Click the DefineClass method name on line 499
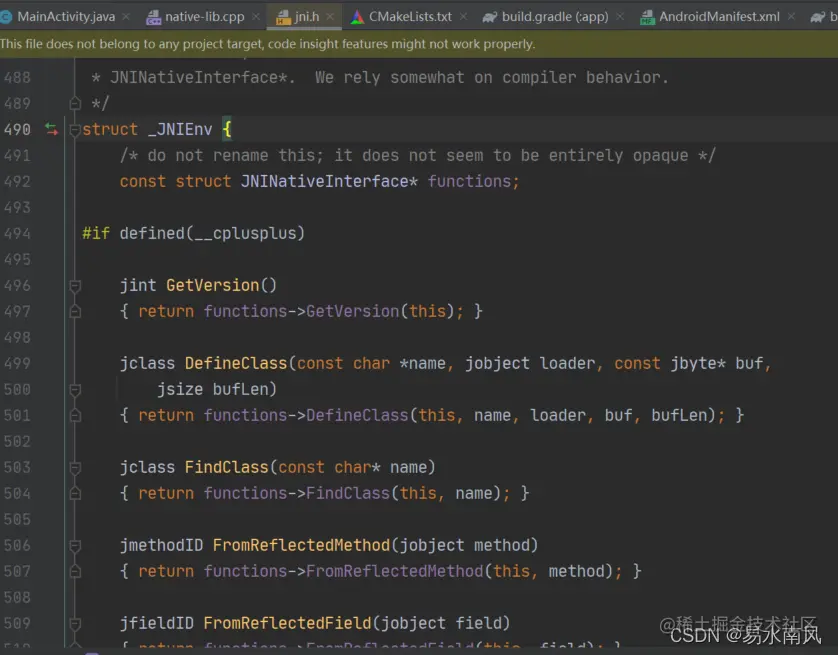Viewport: 838px width, 655px height. [x=236, y=363]
